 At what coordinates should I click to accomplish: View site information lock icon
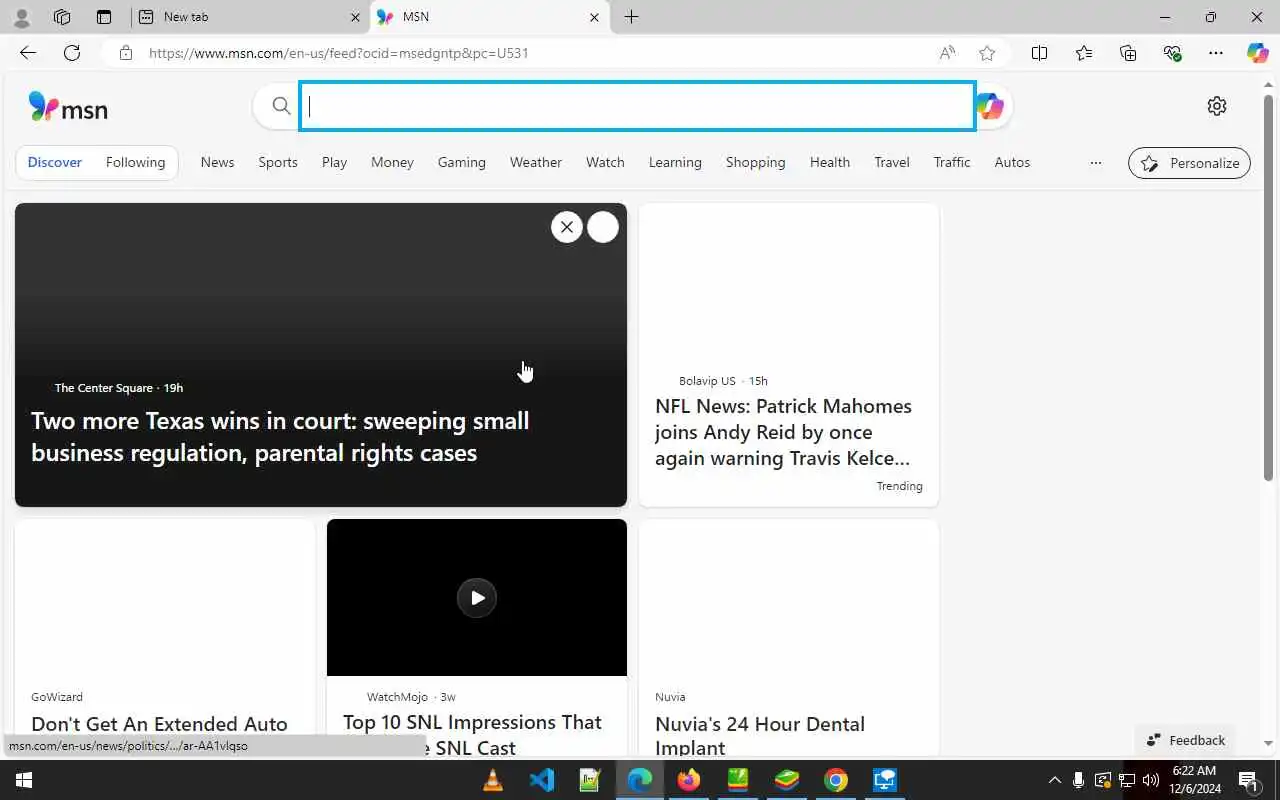pyautogui.click(x=126, y=53)
